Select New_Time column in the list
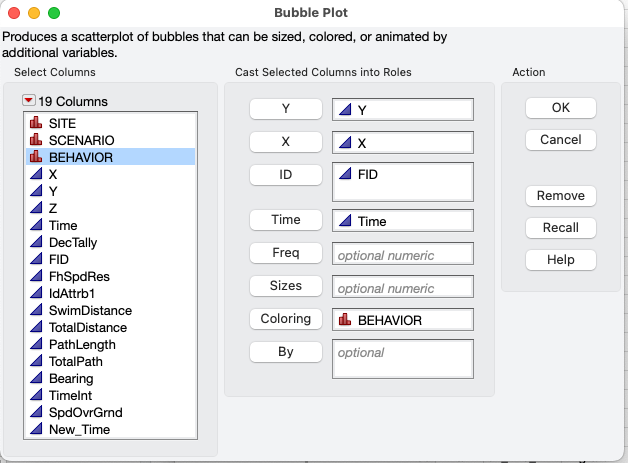628x463 pixels. coord(80,429)
